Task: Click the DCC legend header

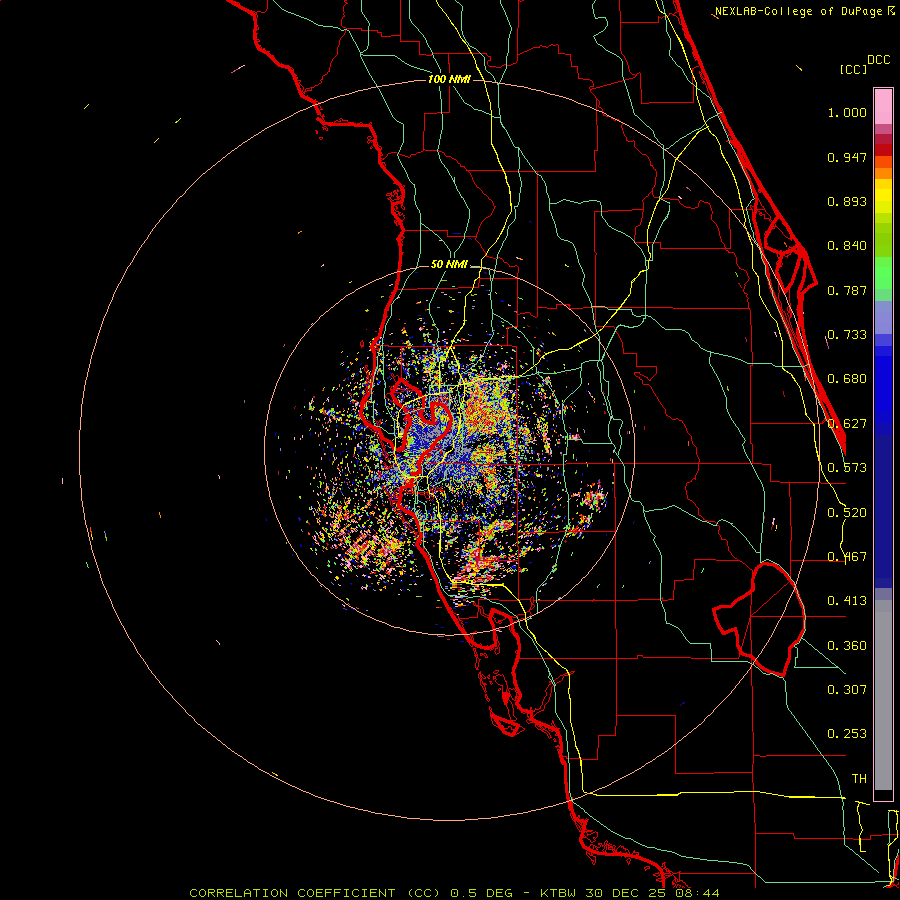Action: tap(879, 60)
